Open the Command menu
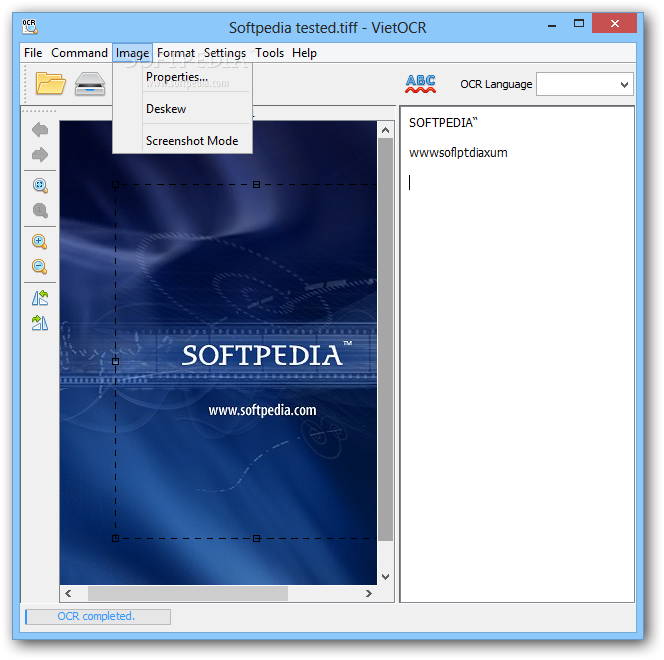 [79, 53]
